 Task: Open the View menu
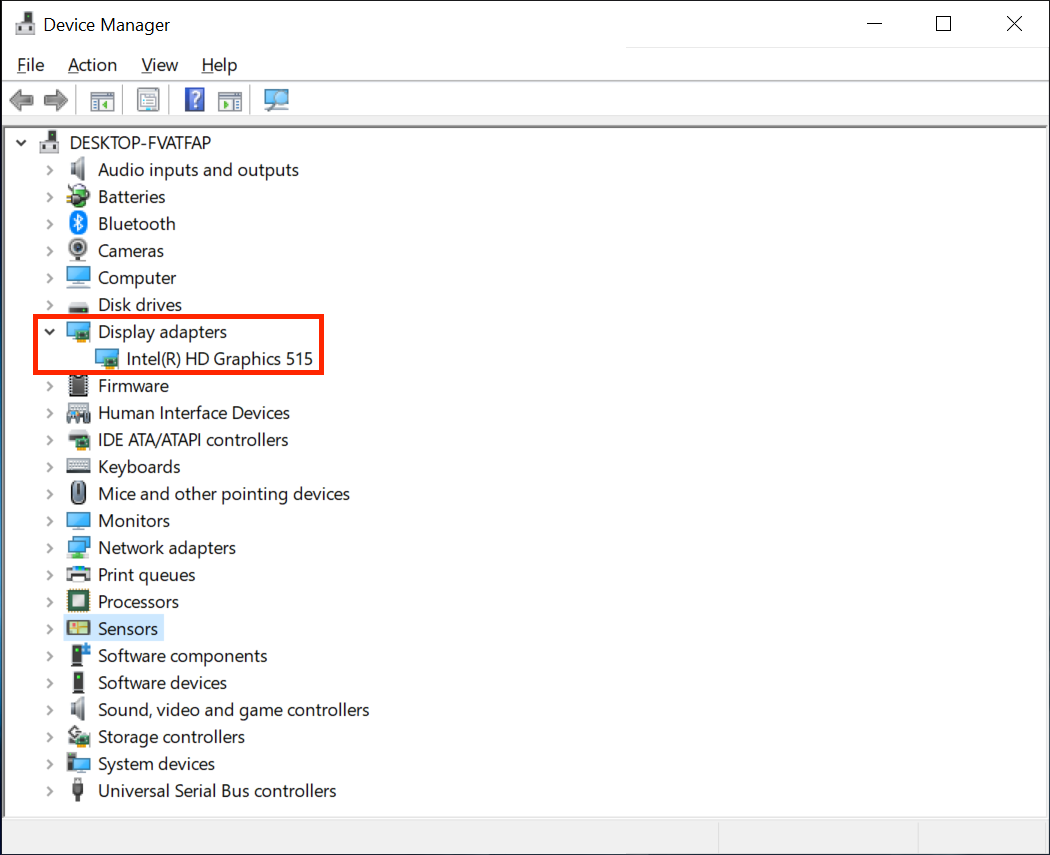tap(159, 65)
